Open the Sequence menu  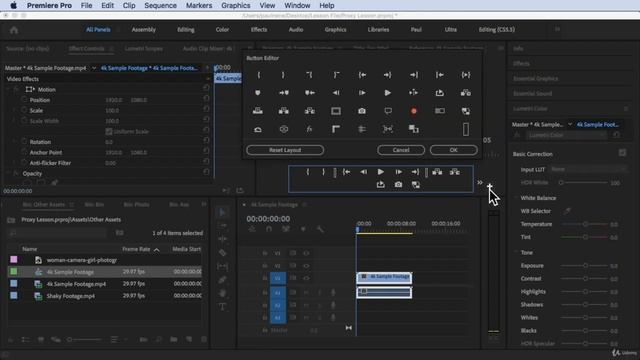point(160,6)
